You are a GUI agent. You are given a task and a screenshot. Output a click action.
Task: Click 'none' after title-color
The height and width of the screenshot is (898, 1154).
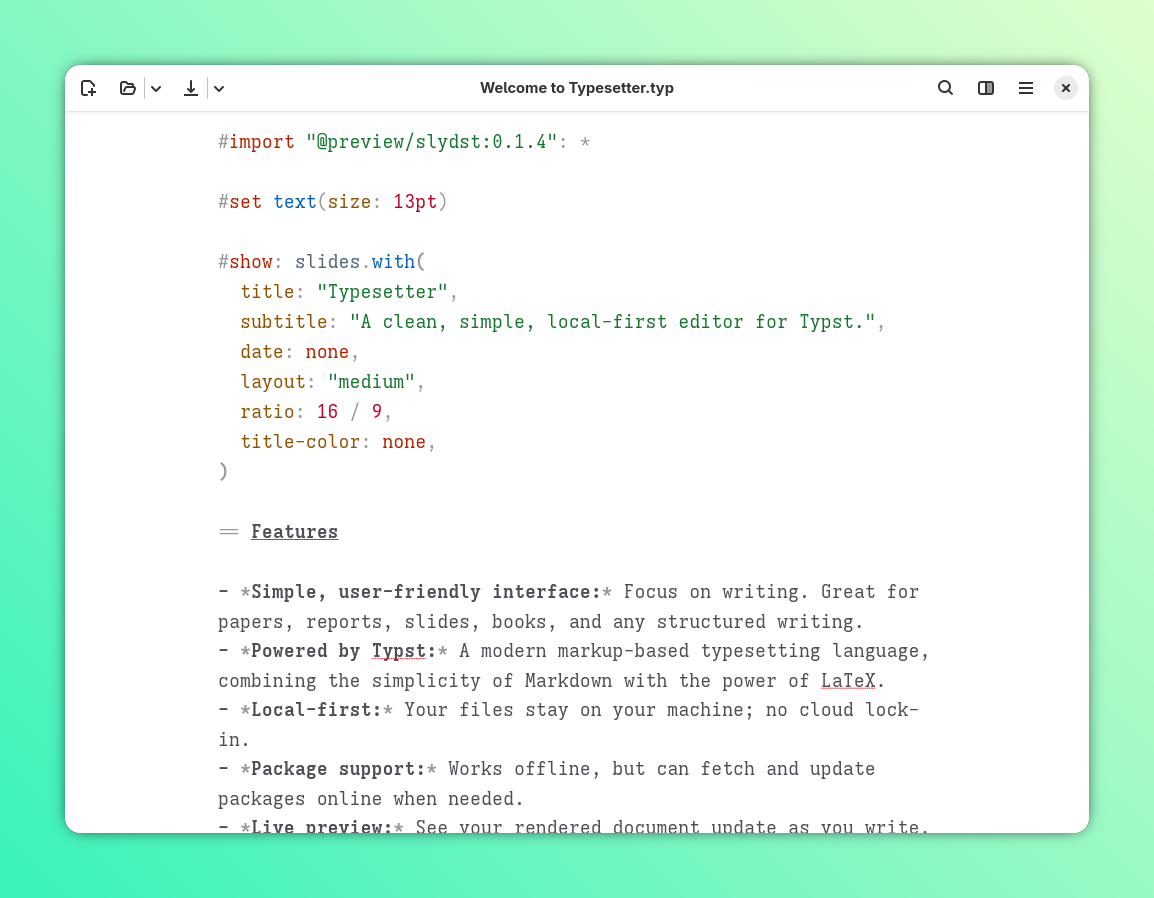pos(403,442)
